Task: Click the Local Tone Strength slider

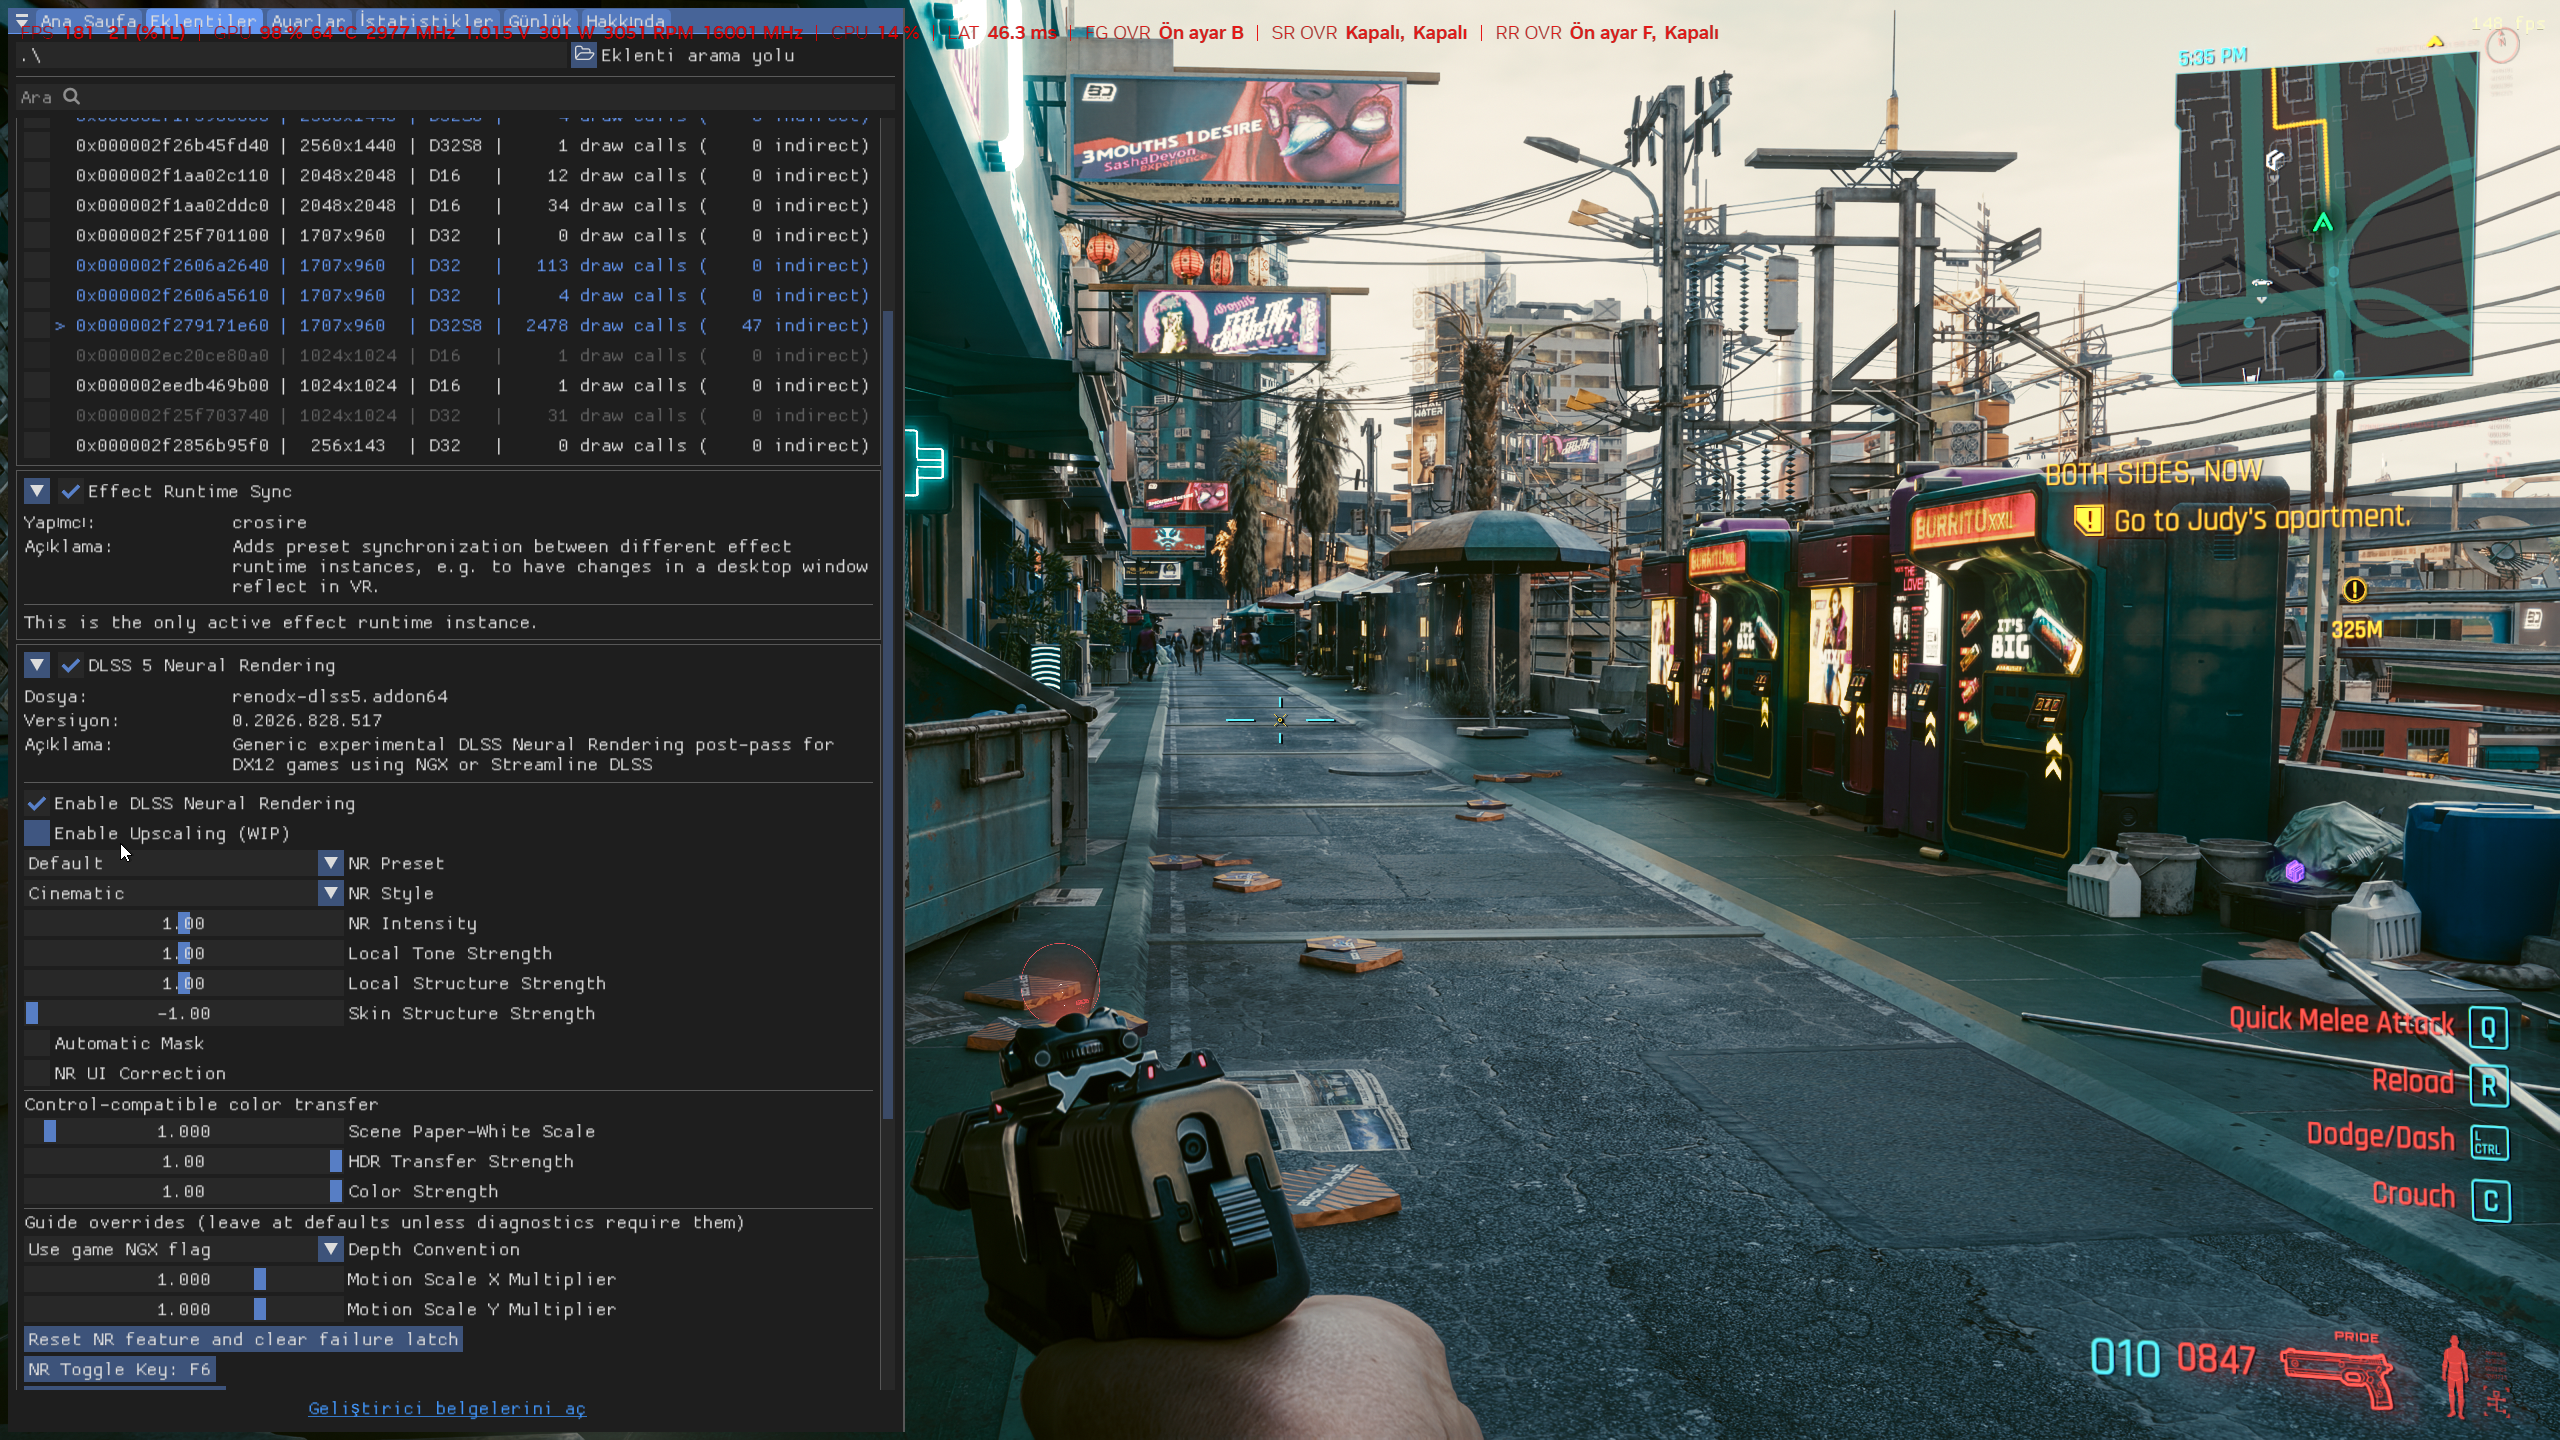Action: (x=184, y=953)
